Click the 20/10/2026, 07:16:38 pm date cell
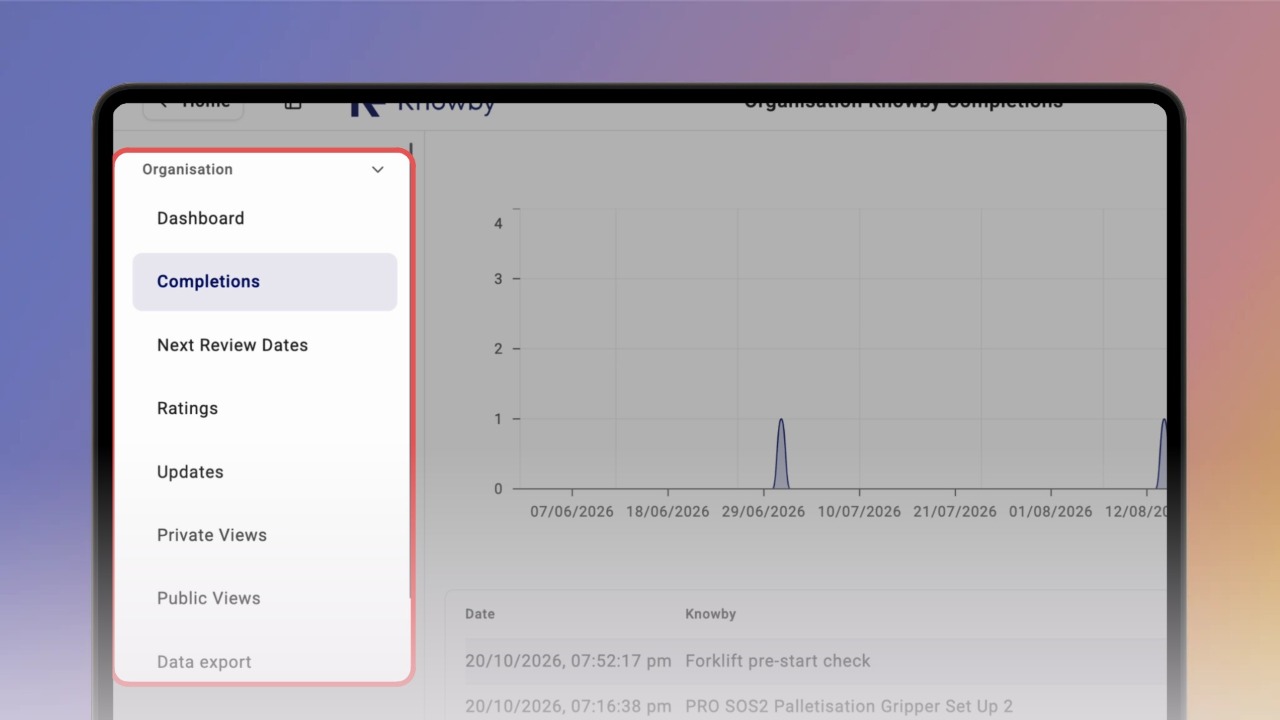 click(568, 707)
